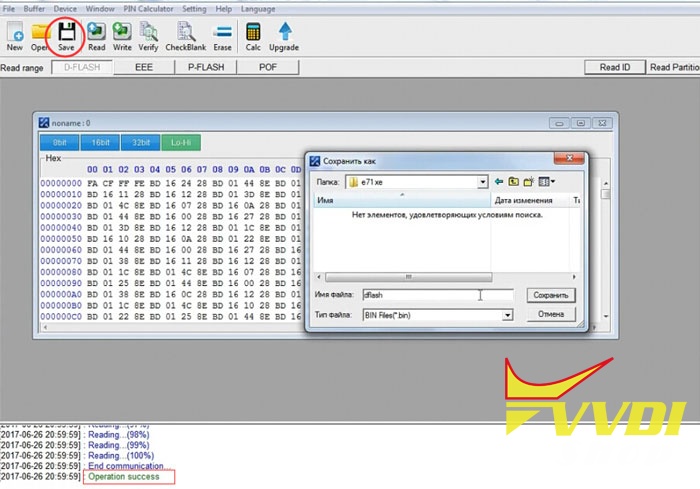Click the Read ID button
Screen dimensions: 700x489
click(x=615, y=67)
